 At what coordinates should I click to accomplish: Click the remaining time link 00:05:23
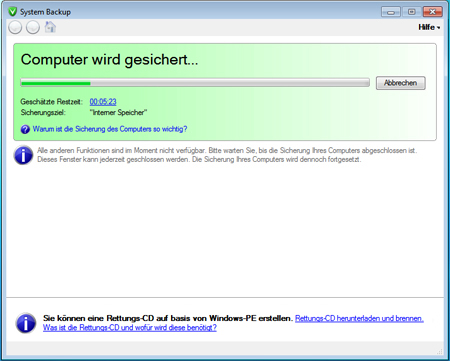(x=103, y=102)
